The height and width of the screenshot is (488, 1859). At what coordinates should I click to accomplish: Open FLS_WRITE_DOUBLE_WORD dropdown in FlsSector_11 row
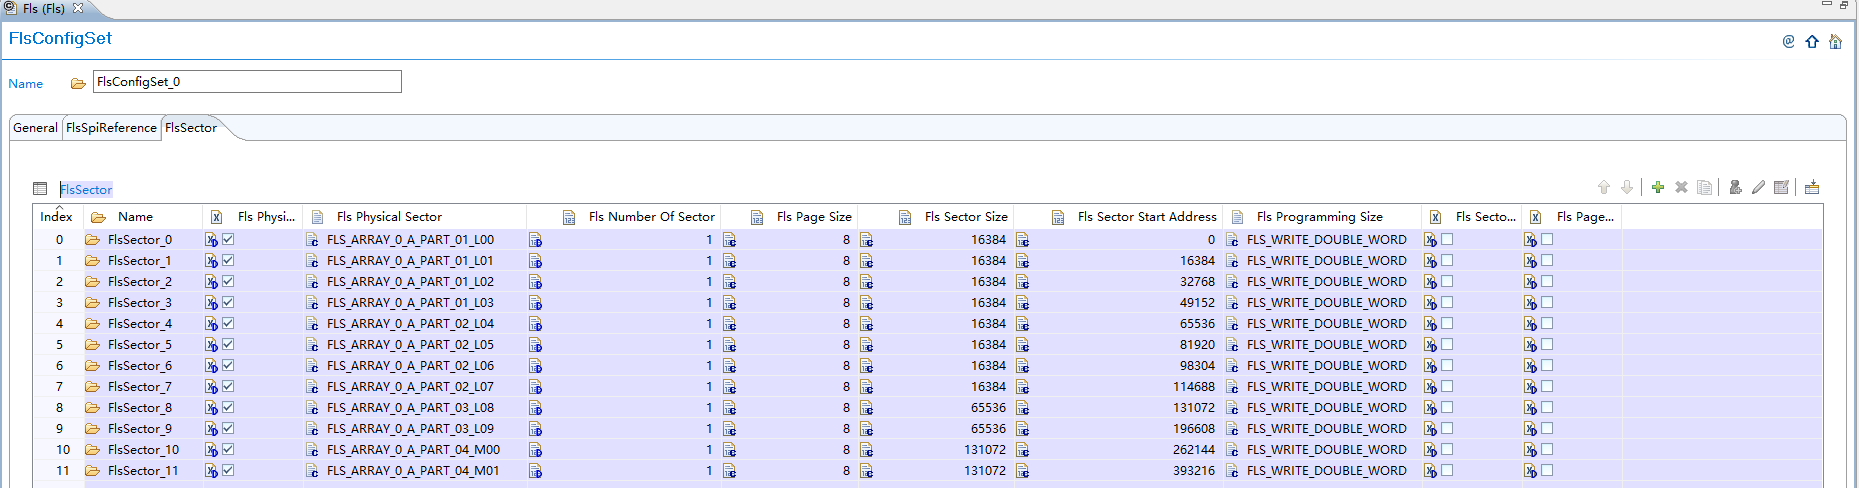tap(1326, 471)
